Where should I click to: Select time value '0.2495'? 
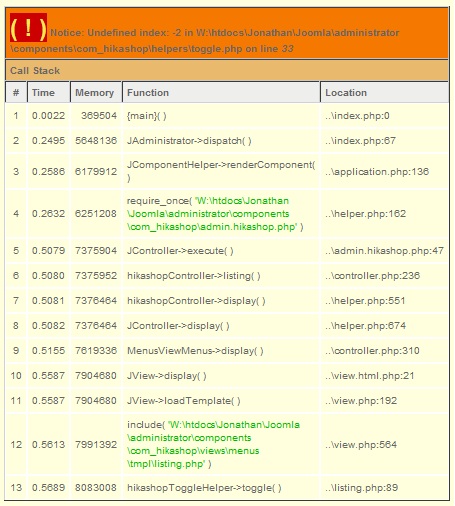pos(48,141)
